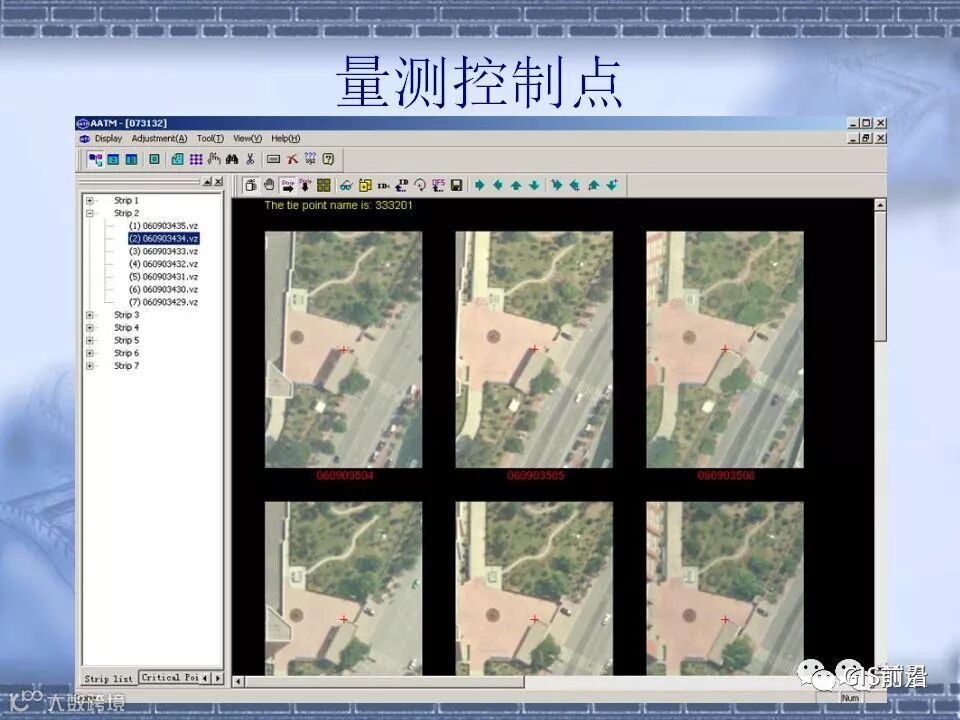Click aerial image thumbnail 060903506
The image size is (960, 720).
click(x=725, y=350)
